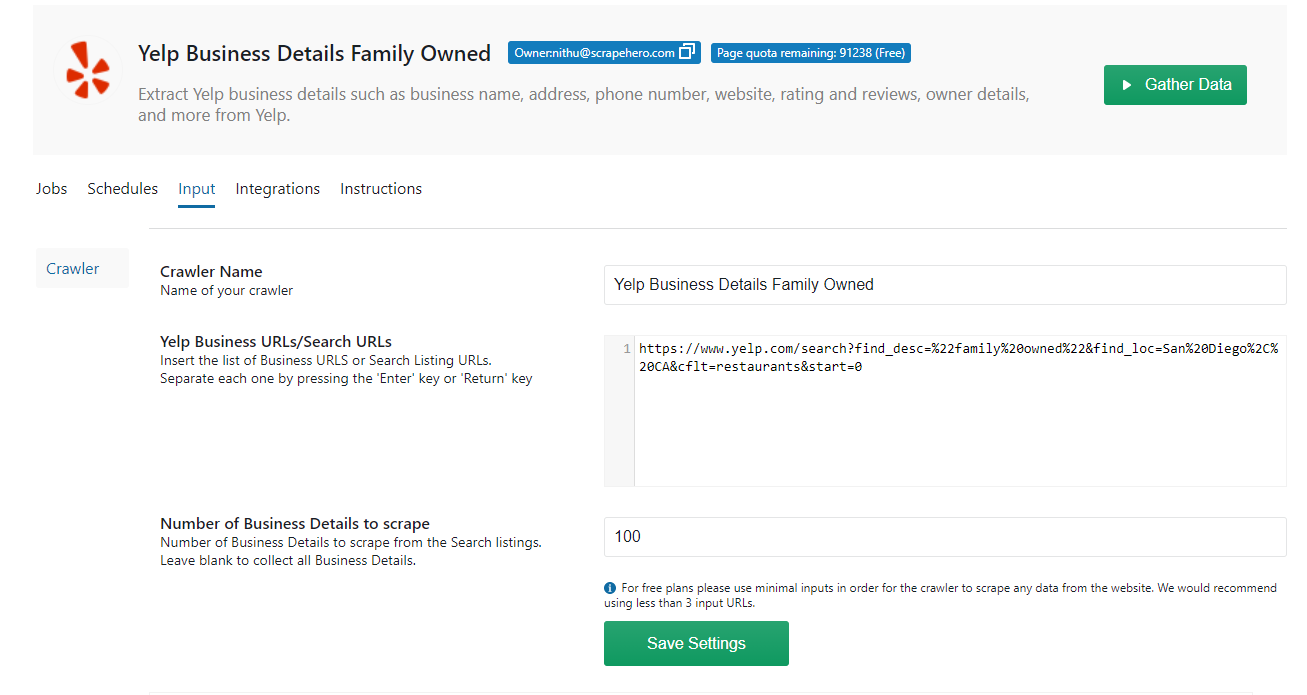
Task: Open the Instructions tab
Action: tap(381, 189)
